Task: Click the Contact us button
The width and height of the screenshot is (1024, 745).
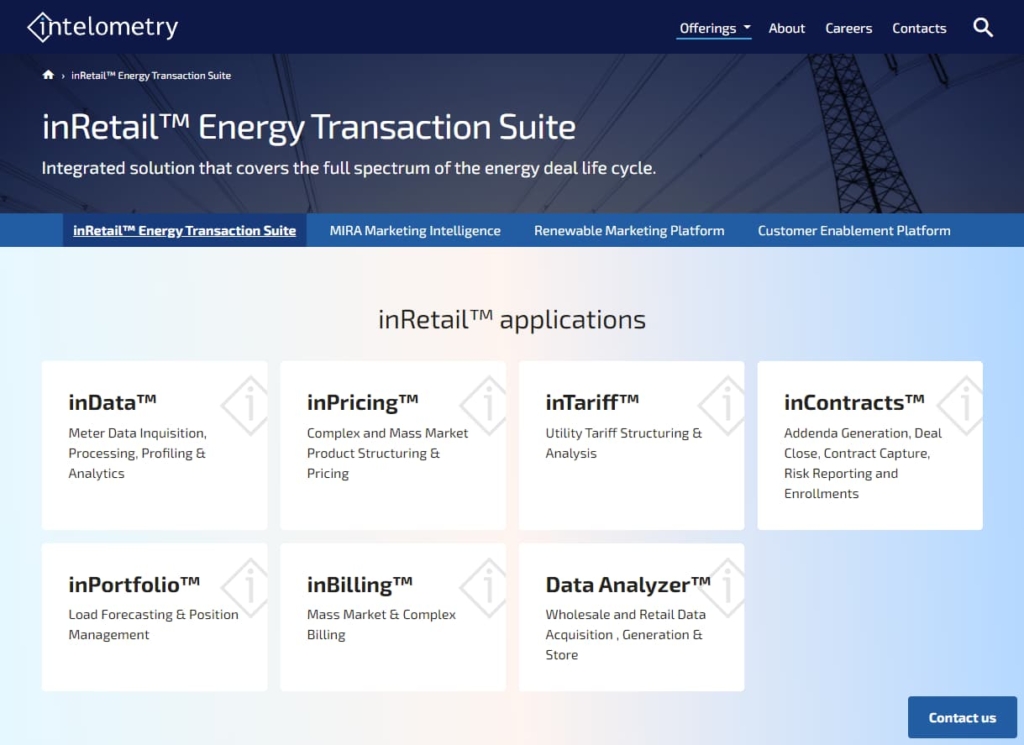Action: [x=962, y=718]
